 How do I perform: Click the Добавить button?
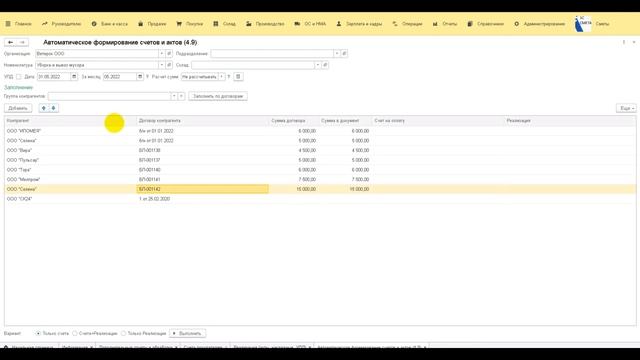18,108
